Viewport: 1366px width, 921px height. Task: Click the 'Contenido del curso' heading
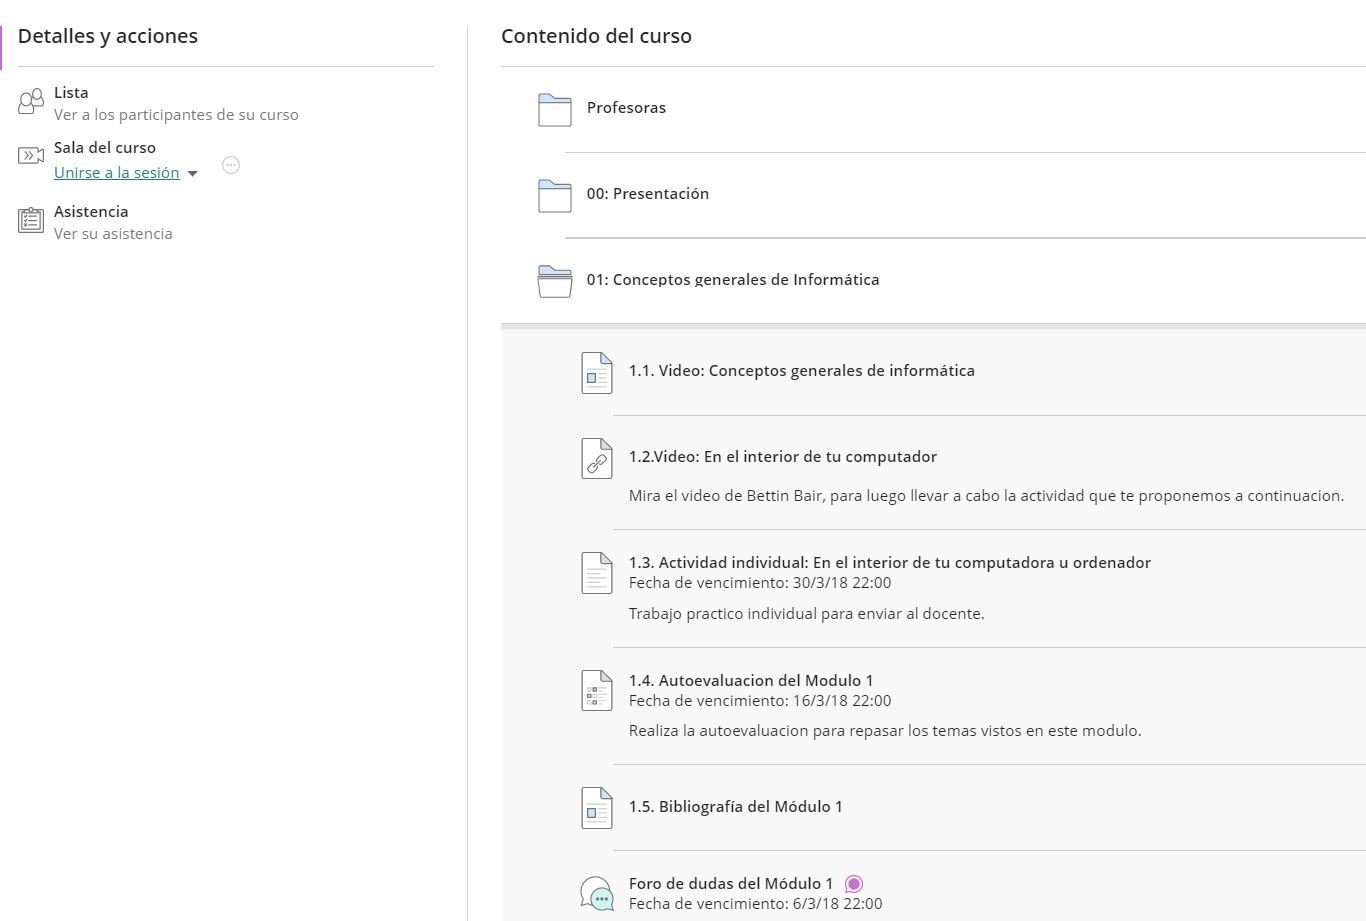tap(596, 35)
